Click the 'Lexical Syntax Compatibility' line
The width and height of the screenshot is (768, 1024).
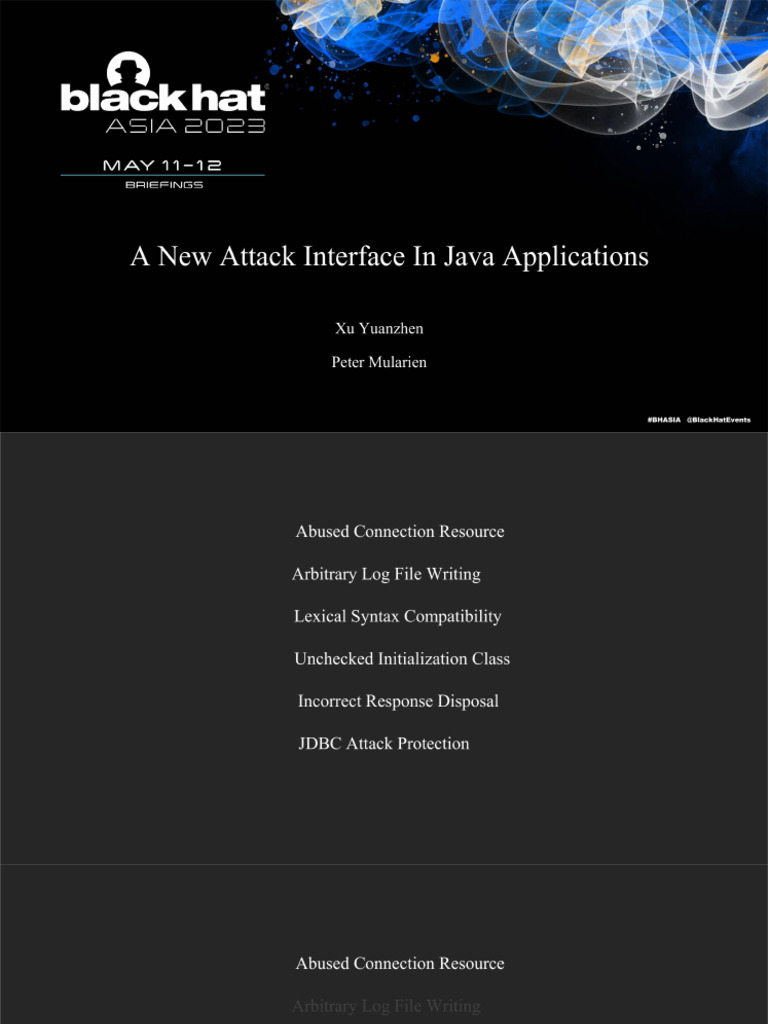[398, 616]
